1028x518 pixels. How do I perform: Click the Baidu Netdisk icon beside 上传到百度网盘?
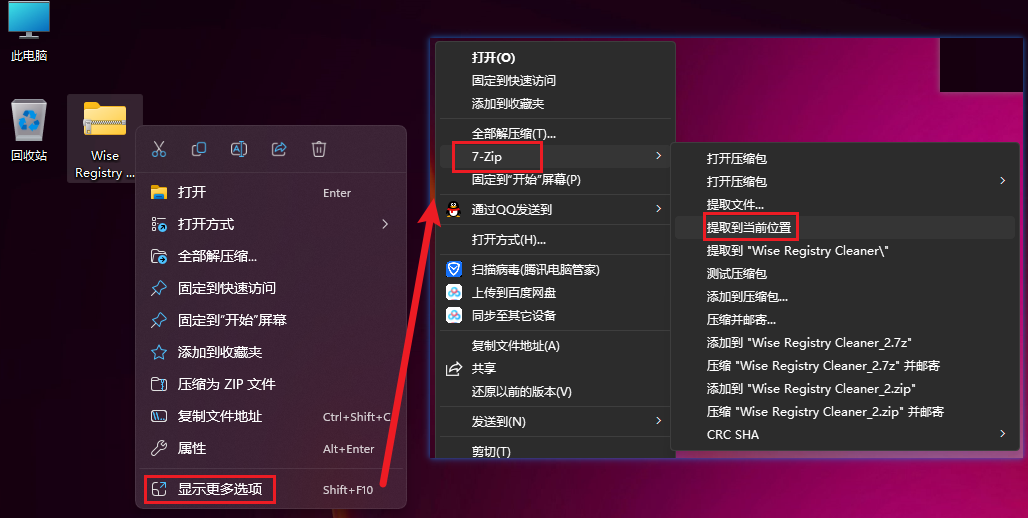coord(454,292)
